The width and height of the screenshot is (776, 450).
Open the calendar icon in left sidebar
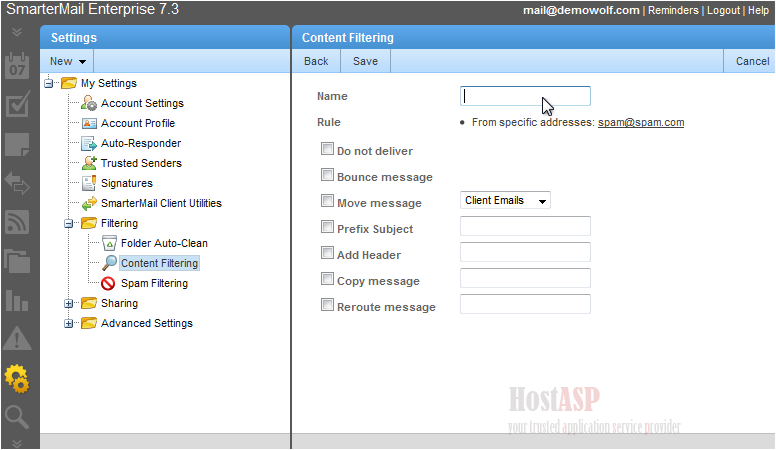pos(17,65)
